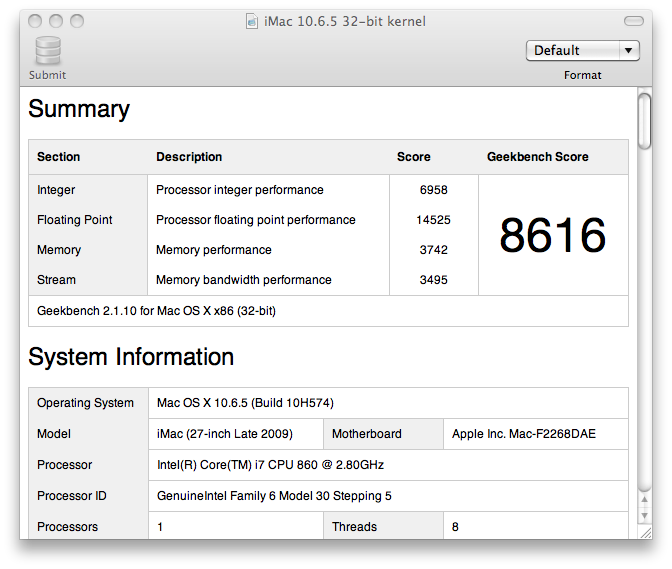
Task: Click the Integer score 6958
Action: tap(433, 190)
